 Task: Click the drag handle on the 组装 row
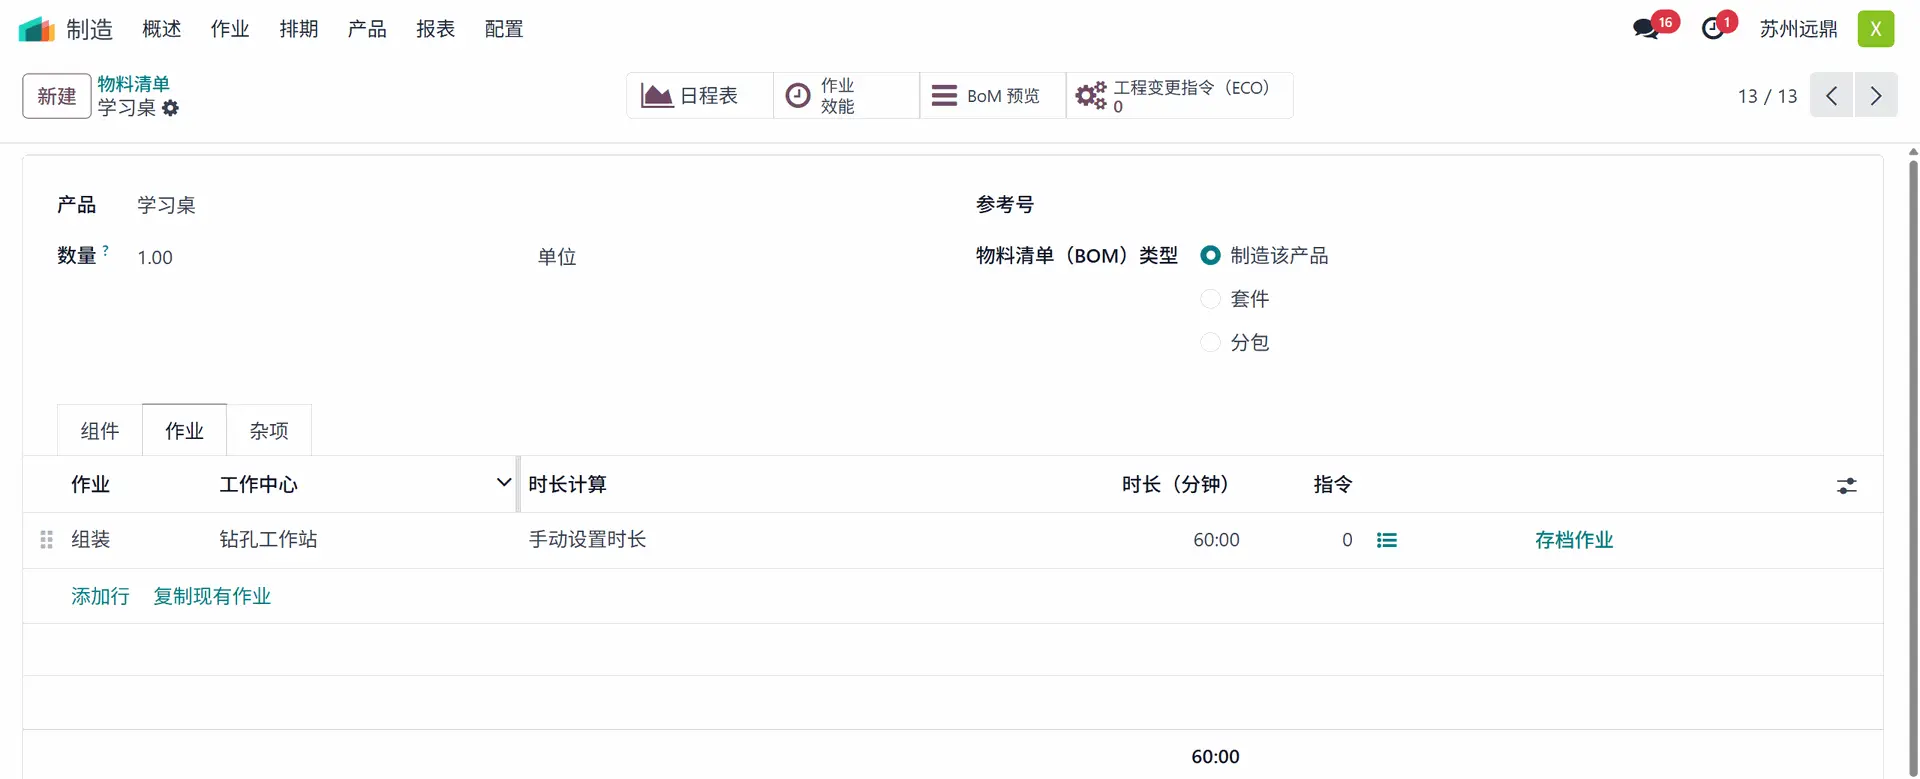click(46, 540)
